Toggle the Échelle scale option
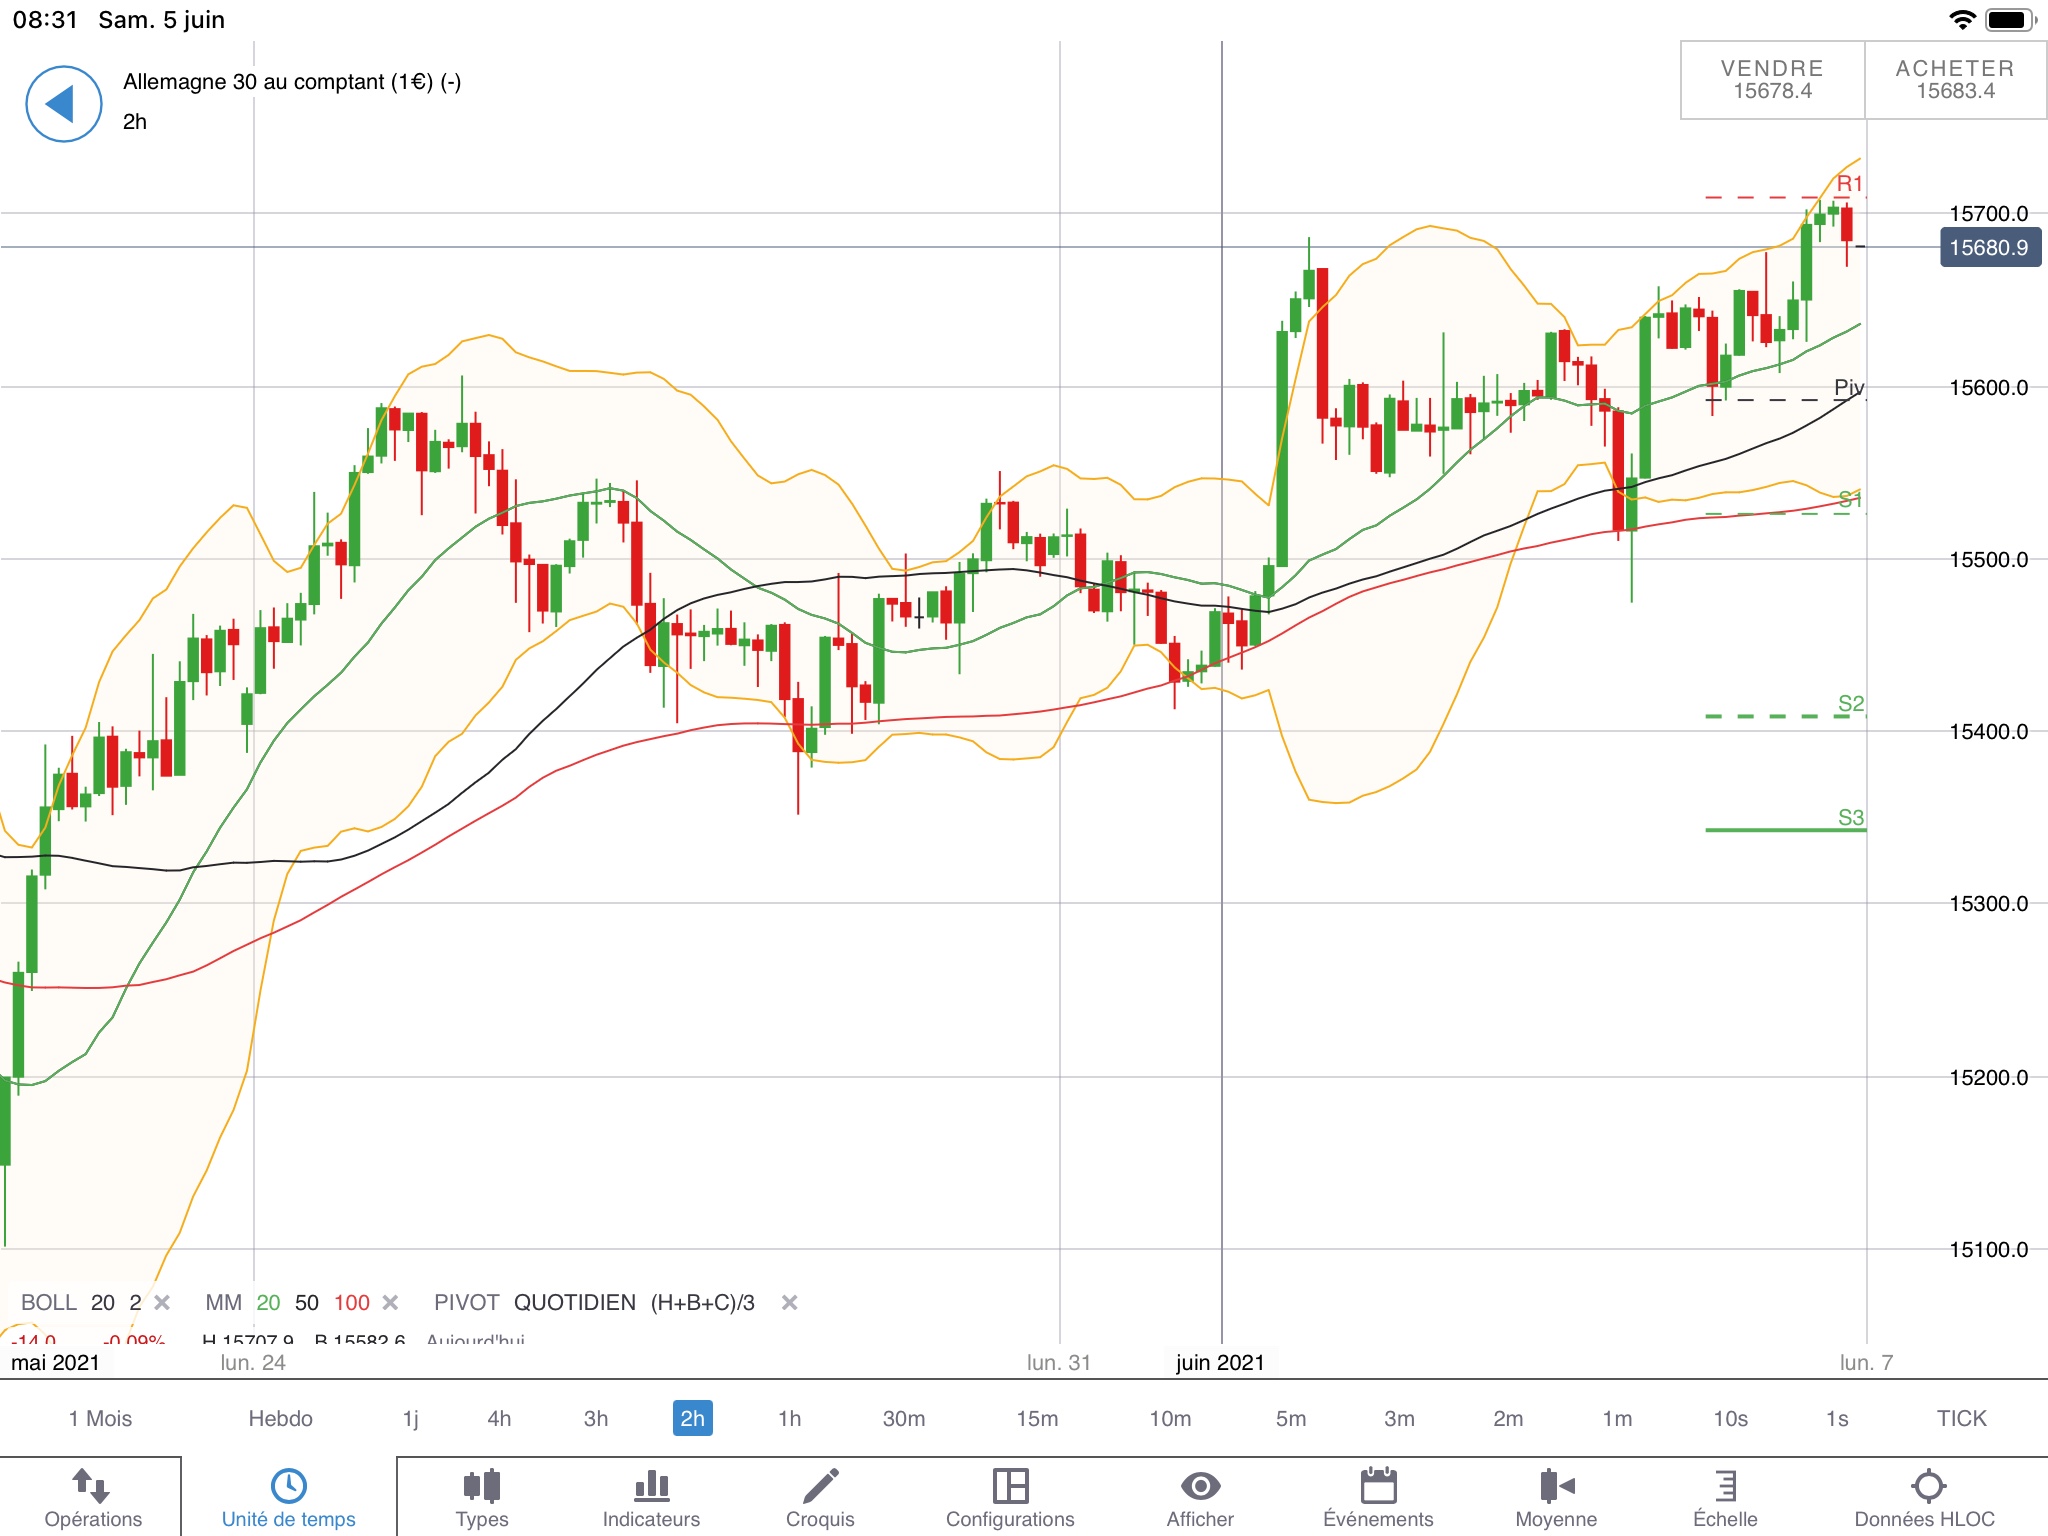The width and height of the screenshot is (2048, 1536). pyautogui.click(x=1725, y=1487)
